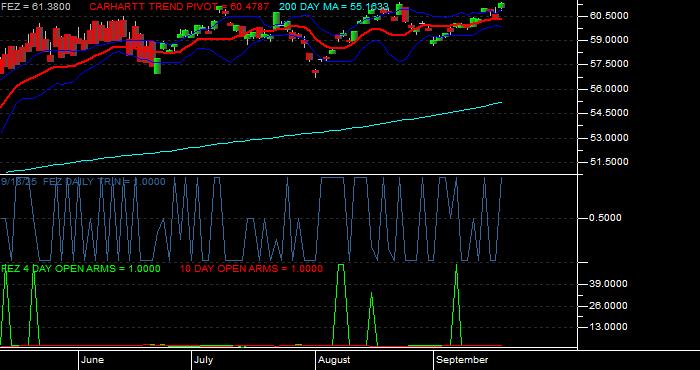Select the FEZ 4 DAY OPEN ARMS label
Image resolution: width=700 pixels, height=370 pixels.
coord(81,269)
